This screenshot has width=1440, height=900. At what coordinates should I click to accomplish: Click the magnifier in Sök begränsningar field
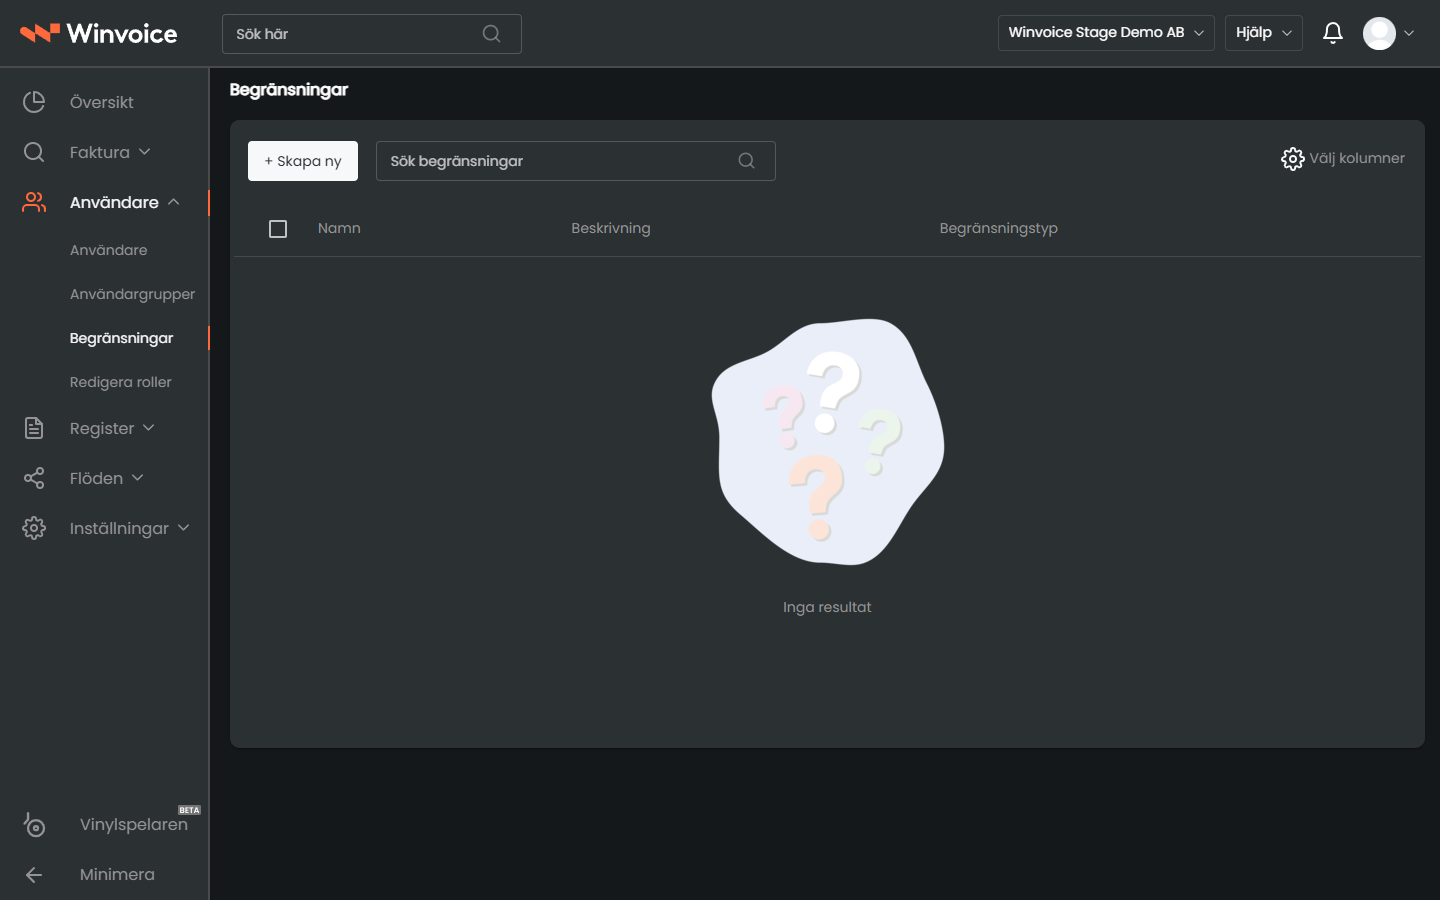(747, 161)
